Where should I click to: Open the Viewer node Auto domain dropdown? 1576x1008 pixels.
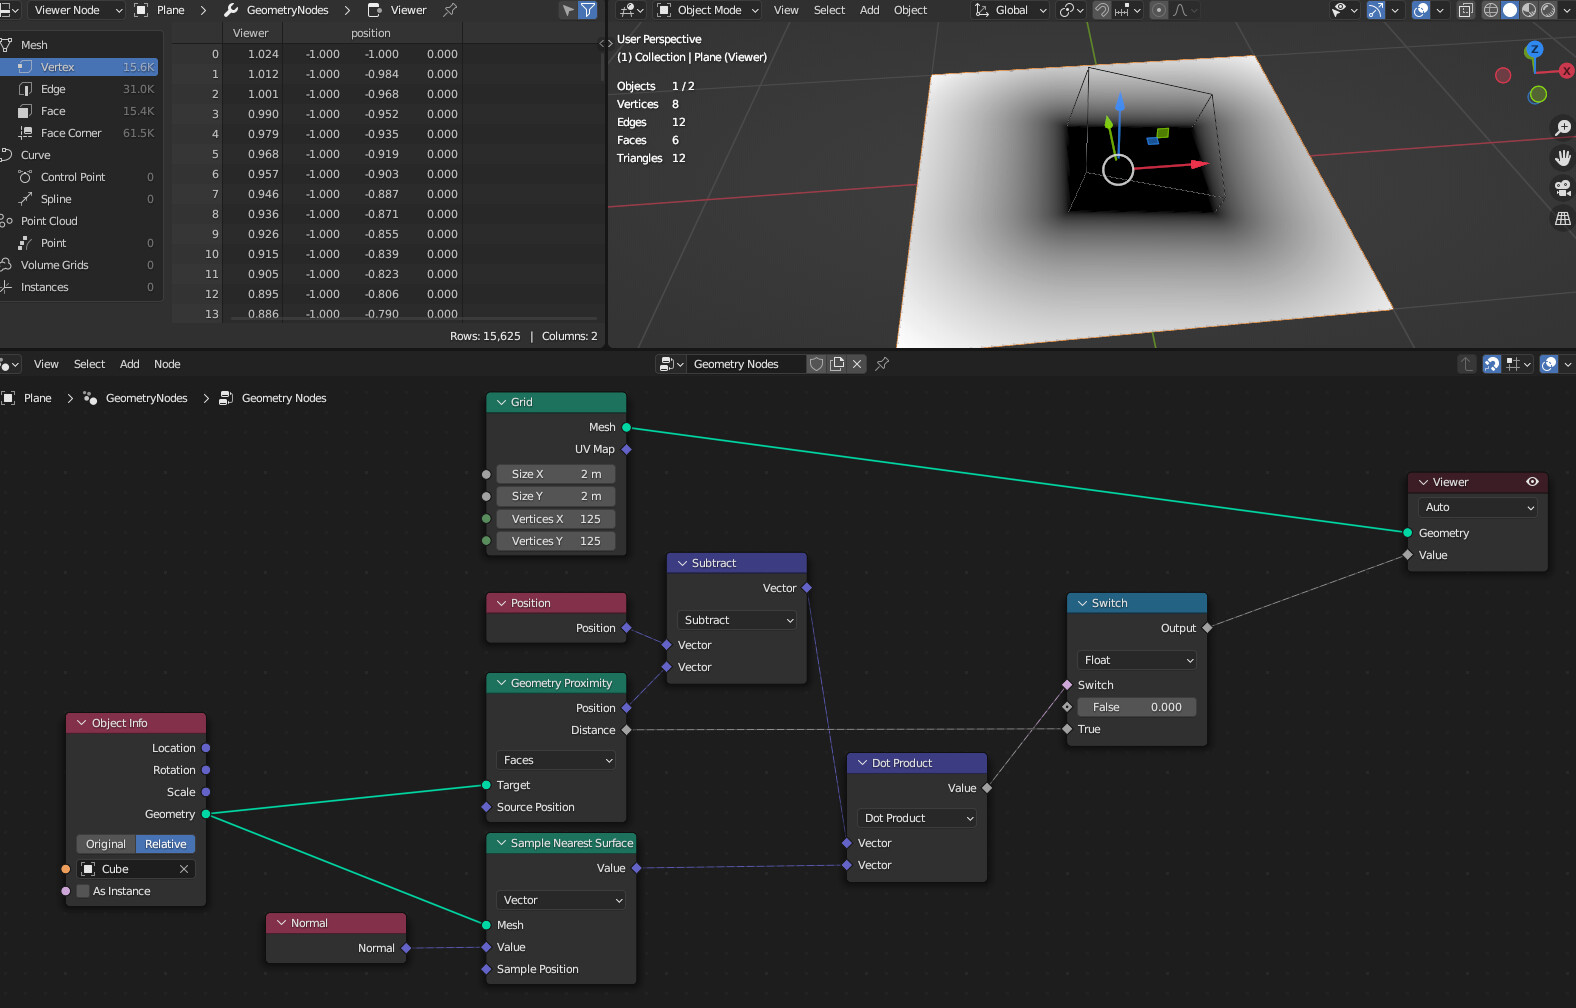[x=1477, y=507]
